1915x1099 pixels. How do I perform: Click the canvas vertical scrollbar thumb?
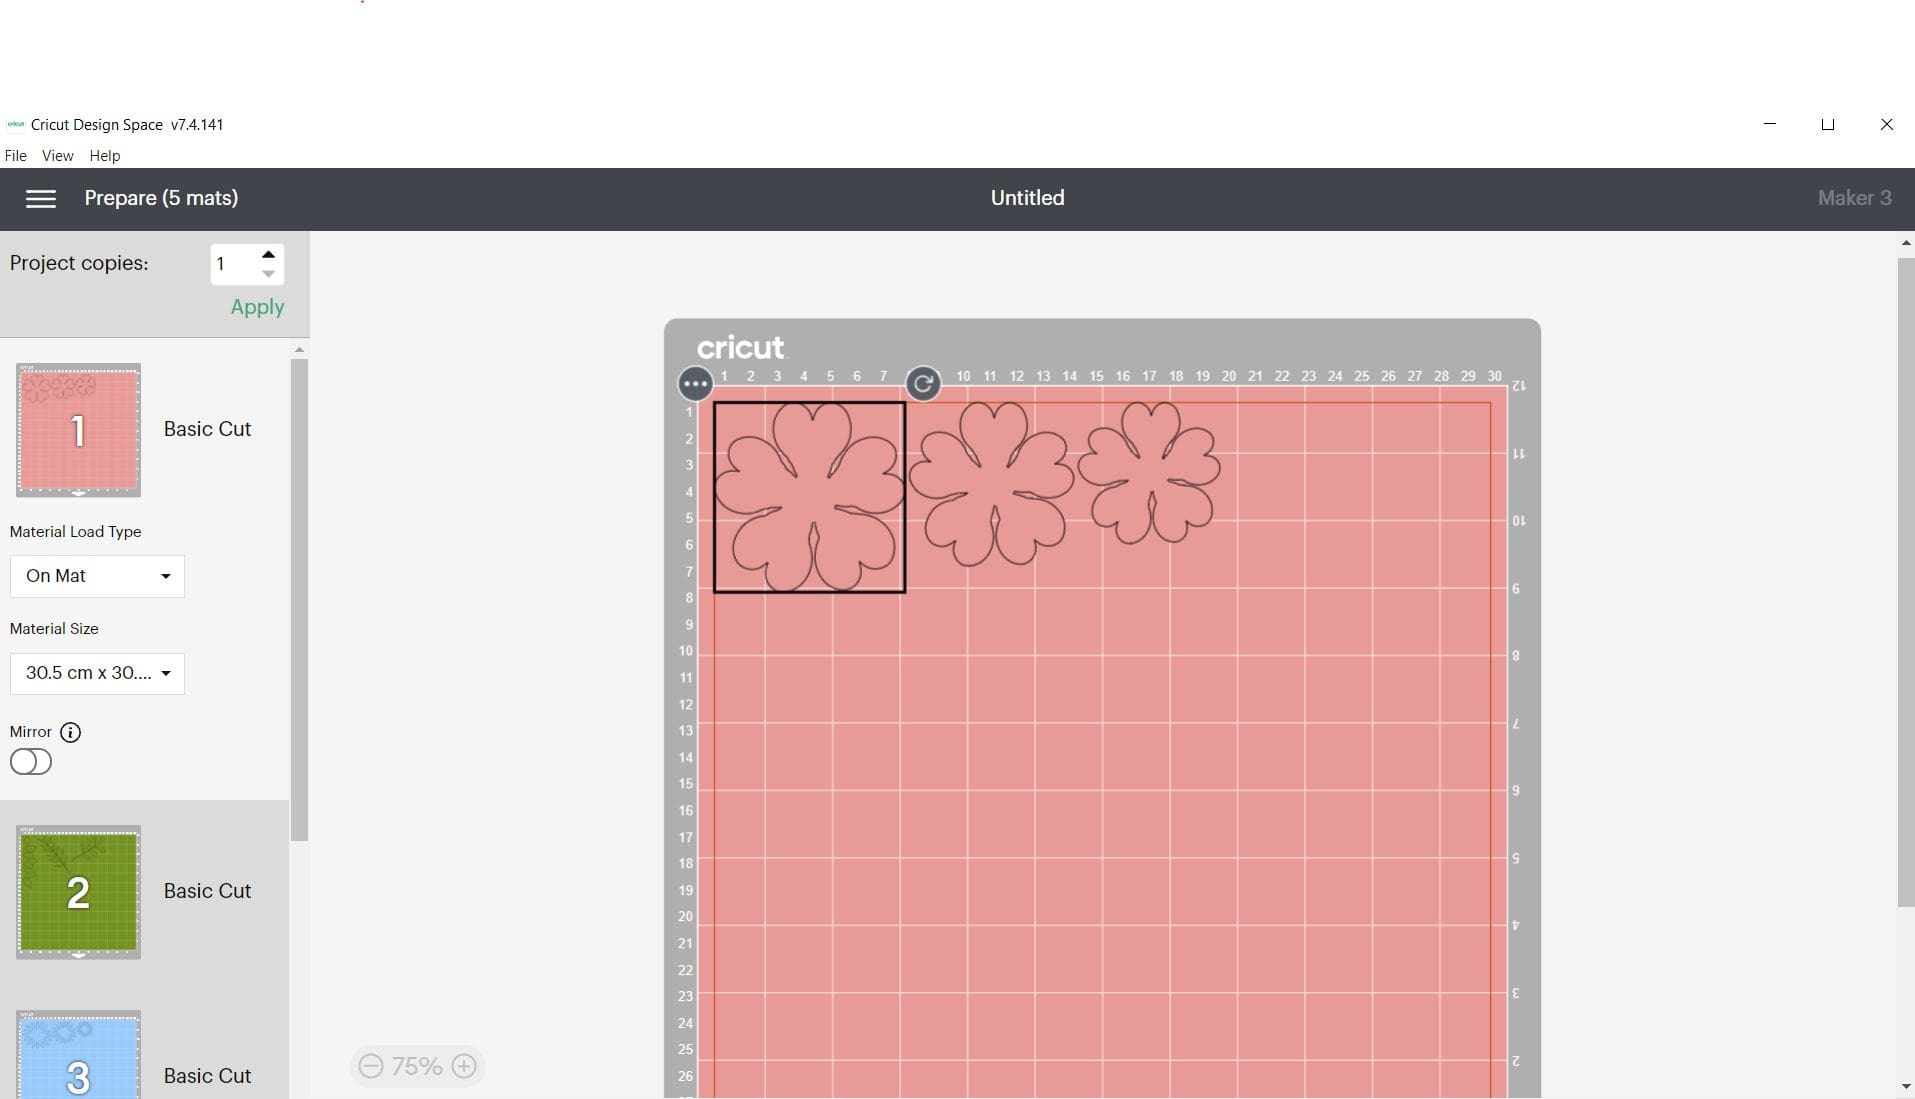[1906, 582]
